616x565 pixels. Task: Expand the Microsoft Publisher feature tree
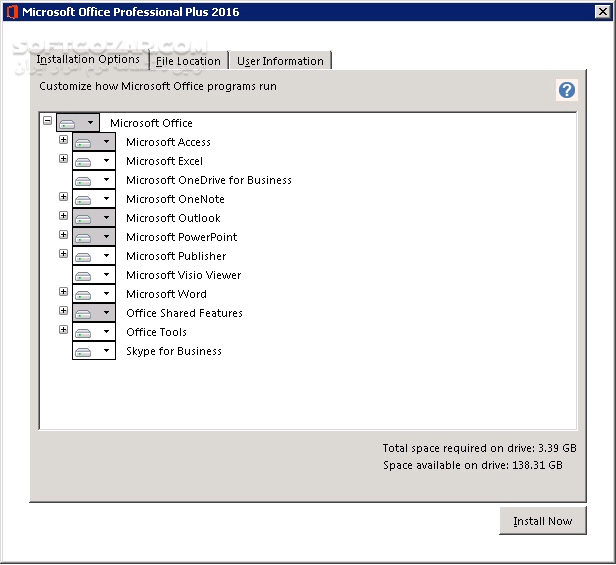[x=63, y=253]
